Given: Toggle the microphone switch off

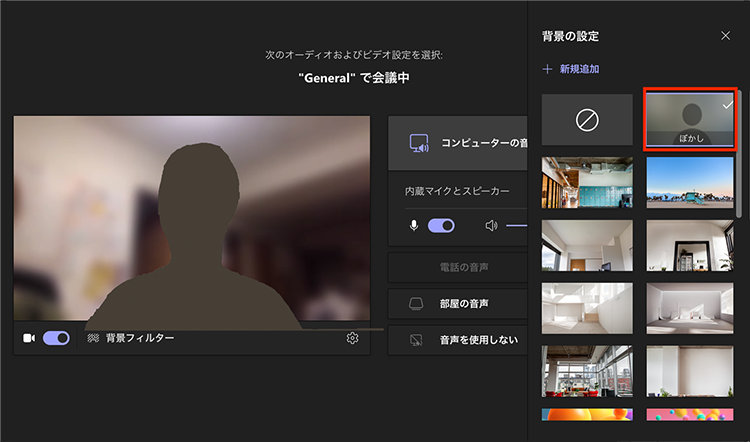Looking at the screenshot, I should pos(441,226).
